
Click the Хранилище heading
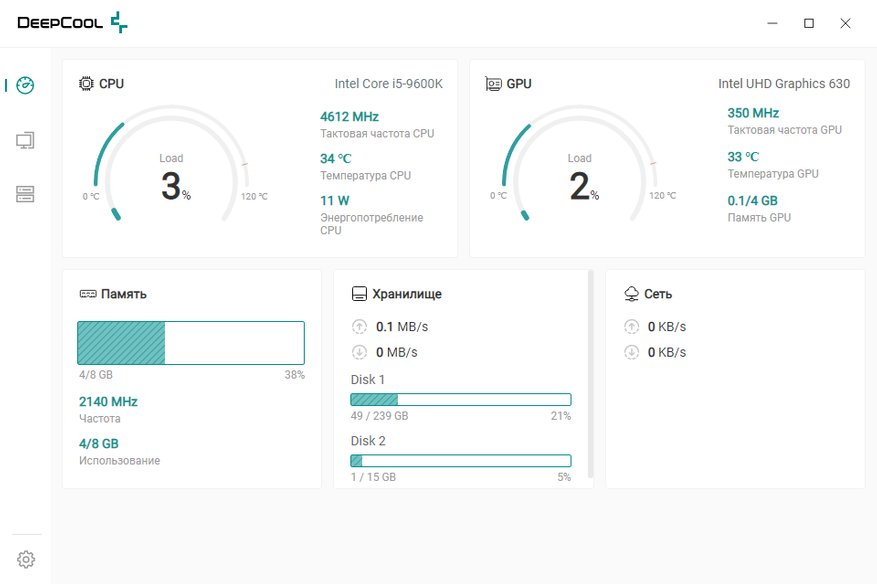[407, 294]
